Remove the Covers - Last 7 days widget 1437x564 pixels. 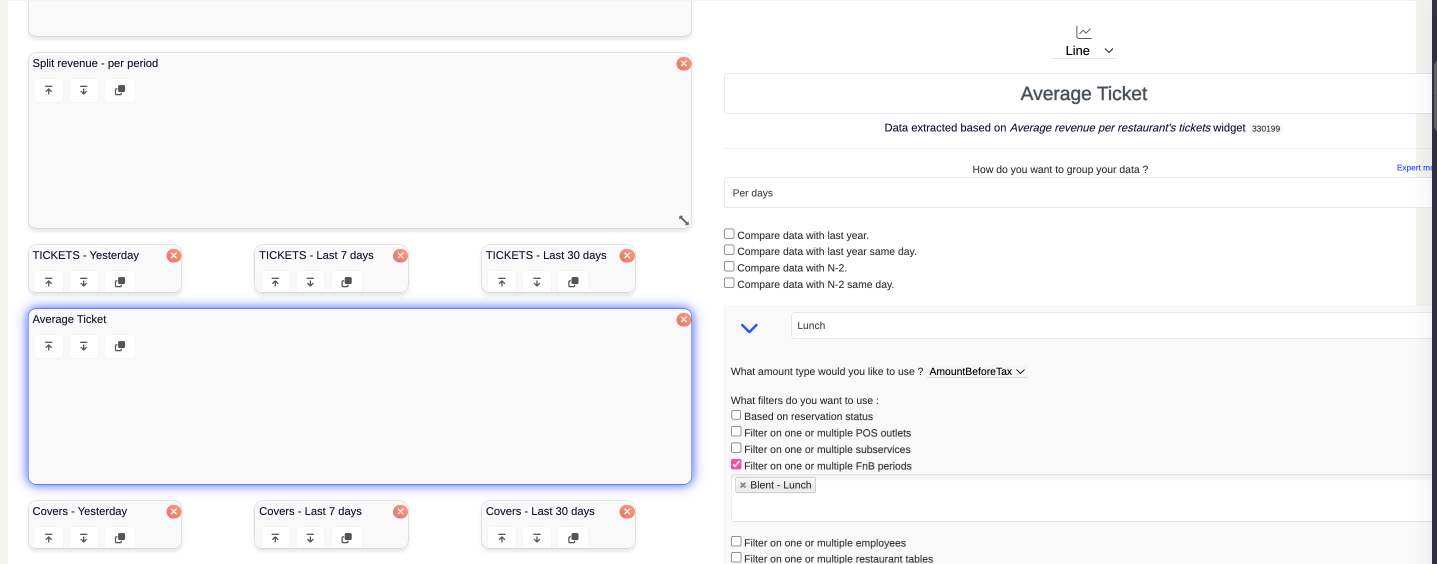pos(400,511)
